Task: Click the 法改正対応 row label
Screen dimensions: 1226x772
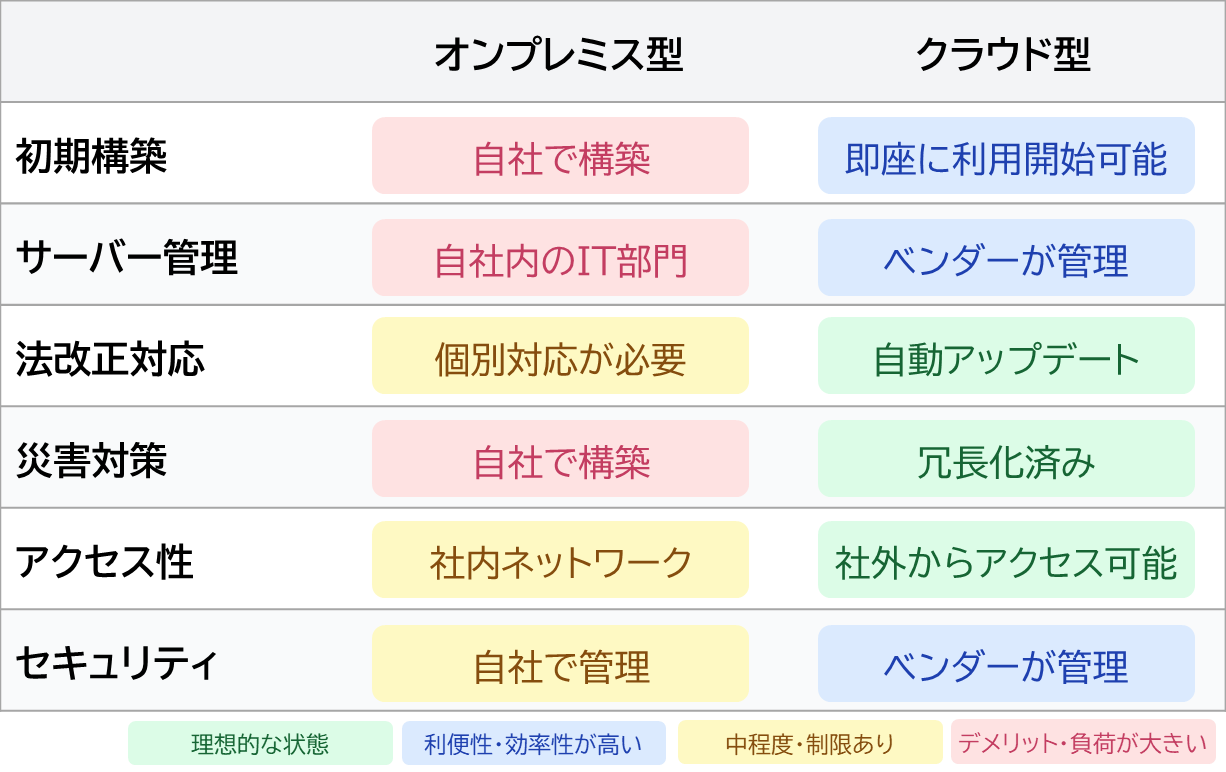Action: pos(110,359)
